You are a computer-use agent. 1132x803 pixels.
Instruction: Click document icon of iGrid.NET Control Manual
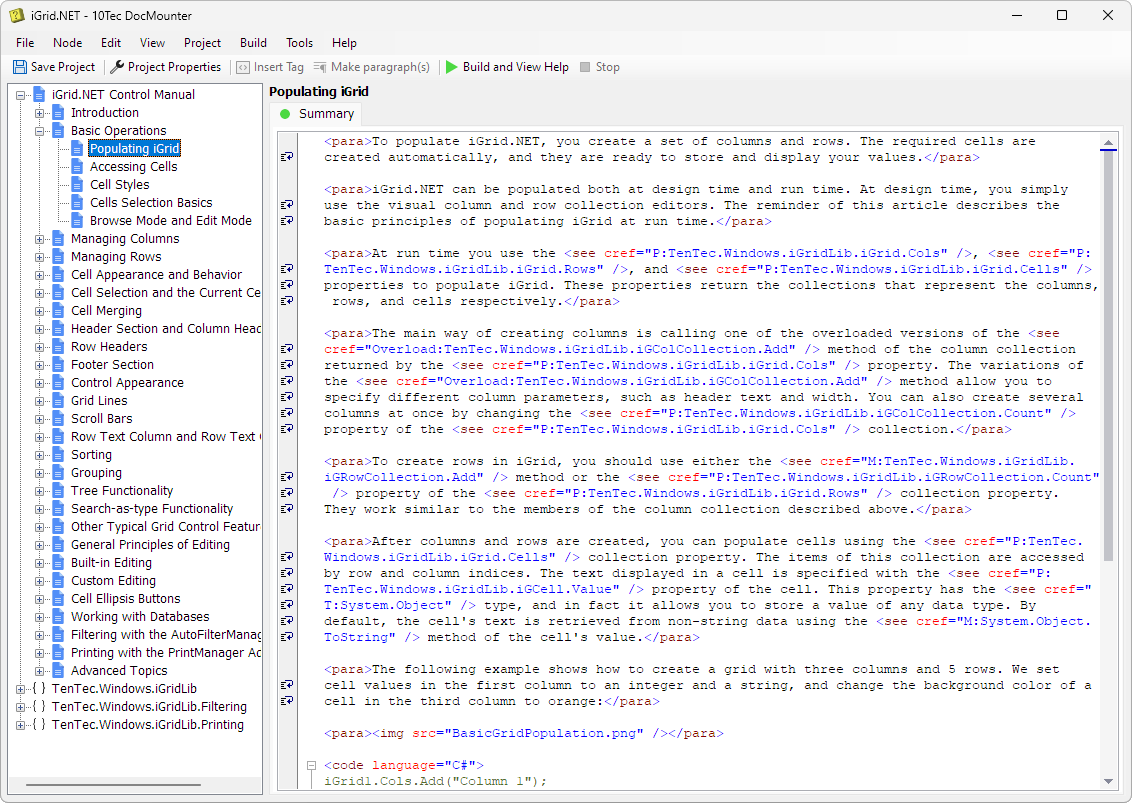(x=40, y=95)
